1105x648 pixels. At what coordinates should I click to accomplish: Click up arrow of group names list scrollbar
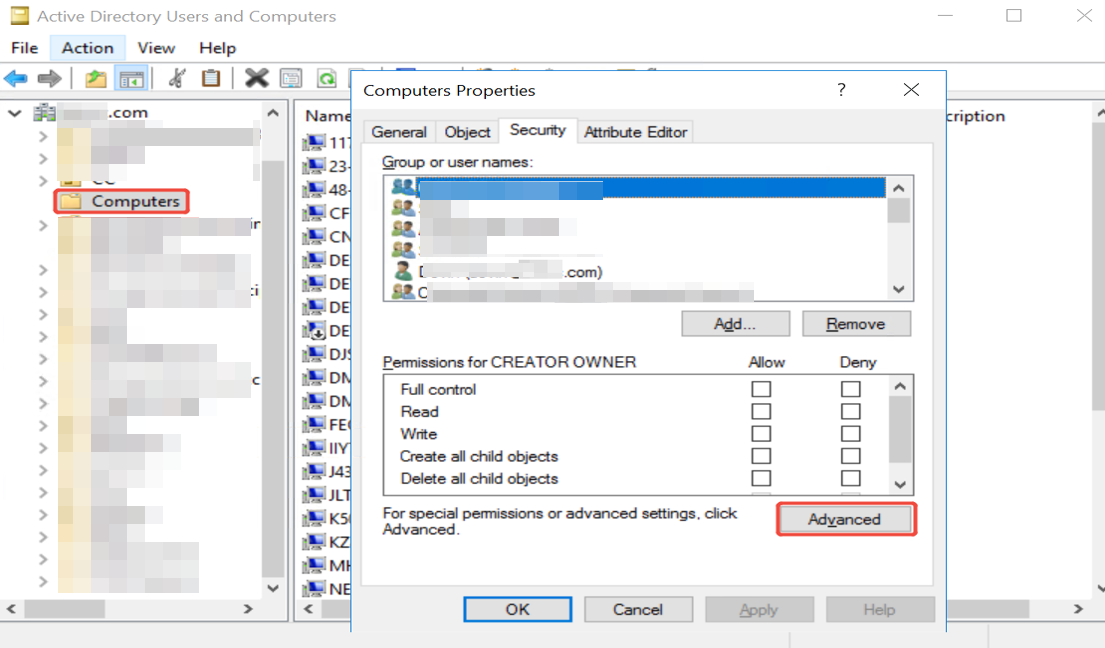click(x=899, y=188)
